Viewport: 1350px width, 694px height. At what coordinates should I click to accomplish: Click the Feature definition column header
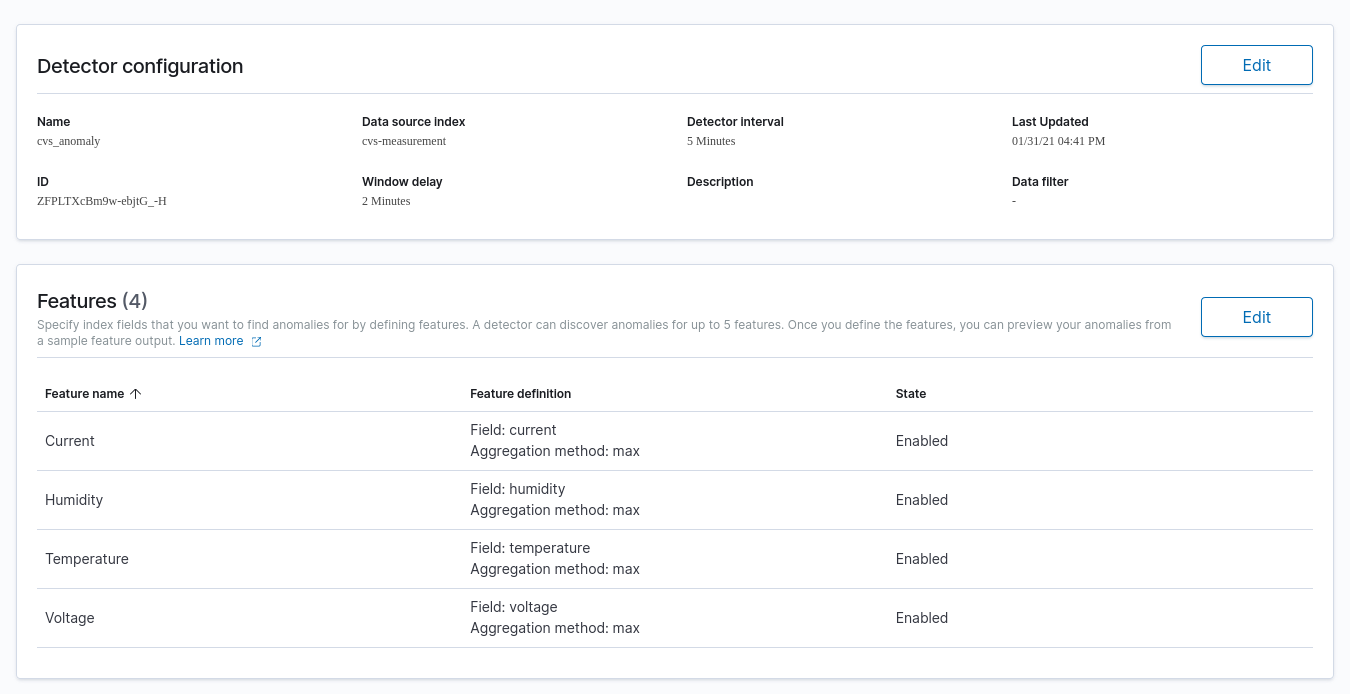coord(520,394)
